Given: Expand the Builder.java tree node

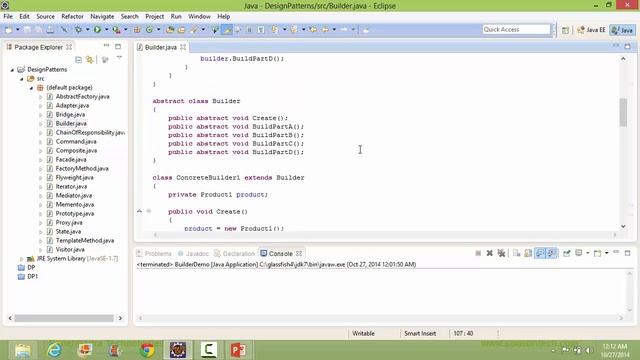Looking at the screenshot, I should click(x=40, y=124).
